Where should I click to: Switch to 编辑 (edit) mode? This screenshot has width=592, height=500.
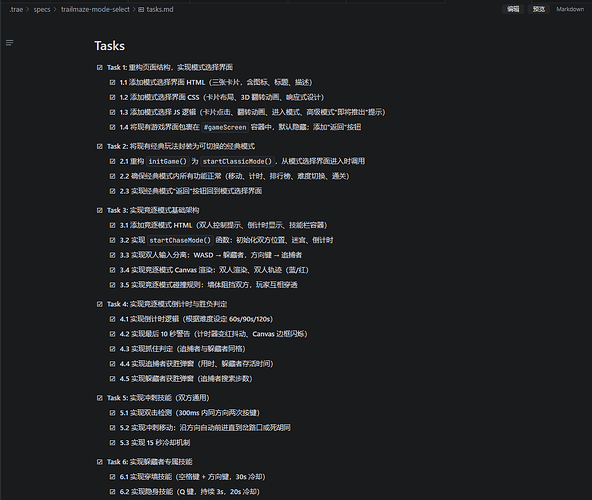point(513,9)
